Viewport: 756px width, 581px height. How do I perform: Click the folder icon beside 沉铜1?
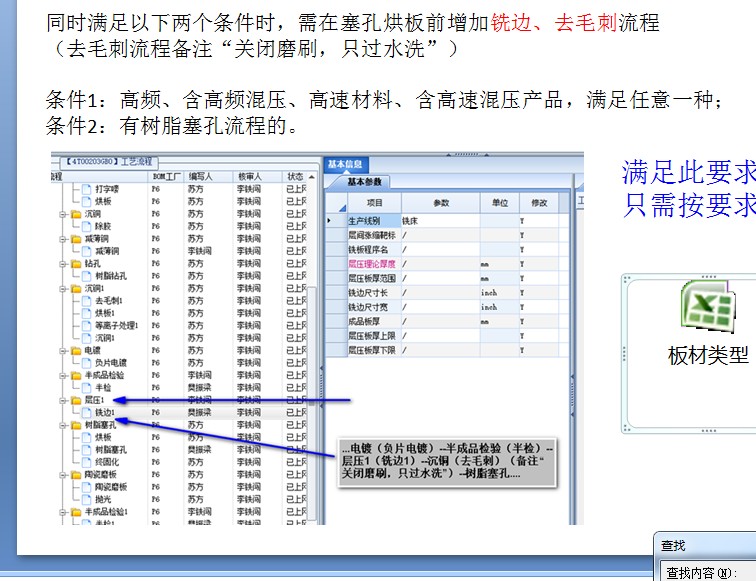coord(76,288)
